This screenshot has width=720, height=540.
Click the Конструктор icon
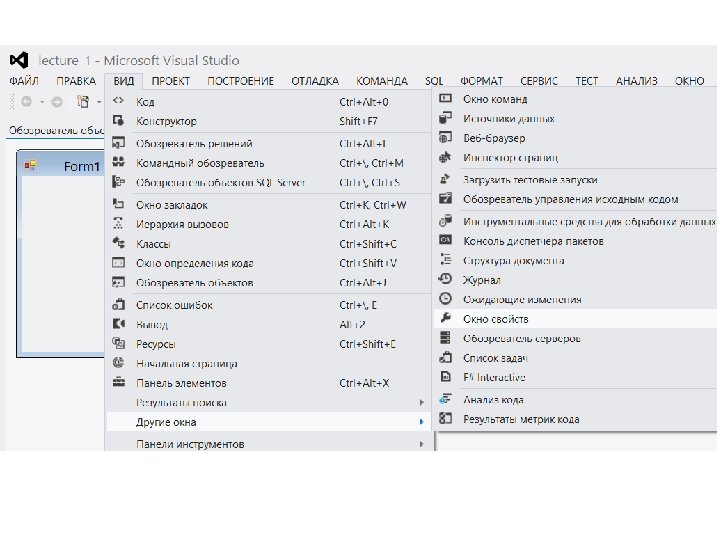[118, 121]
